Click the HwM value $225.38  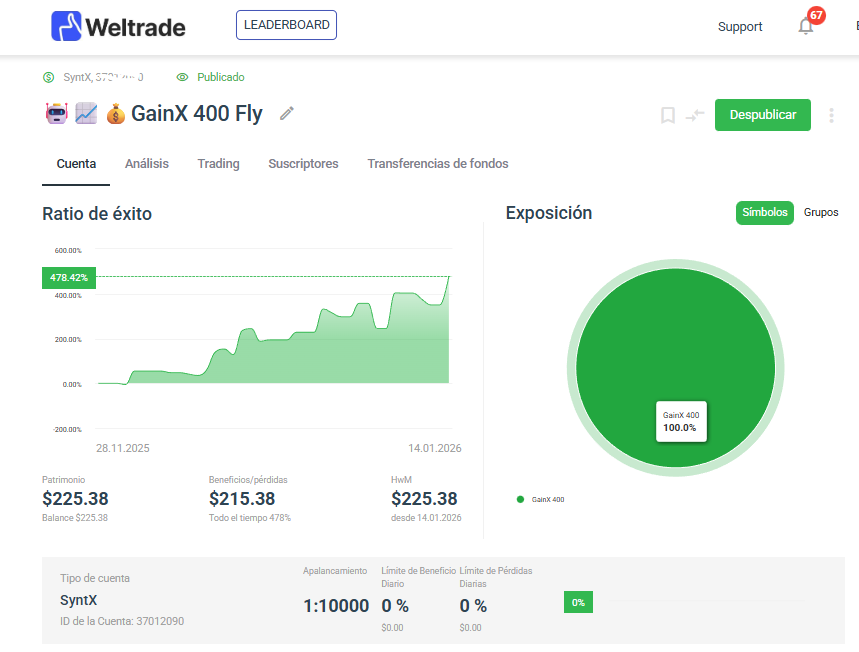424,499
